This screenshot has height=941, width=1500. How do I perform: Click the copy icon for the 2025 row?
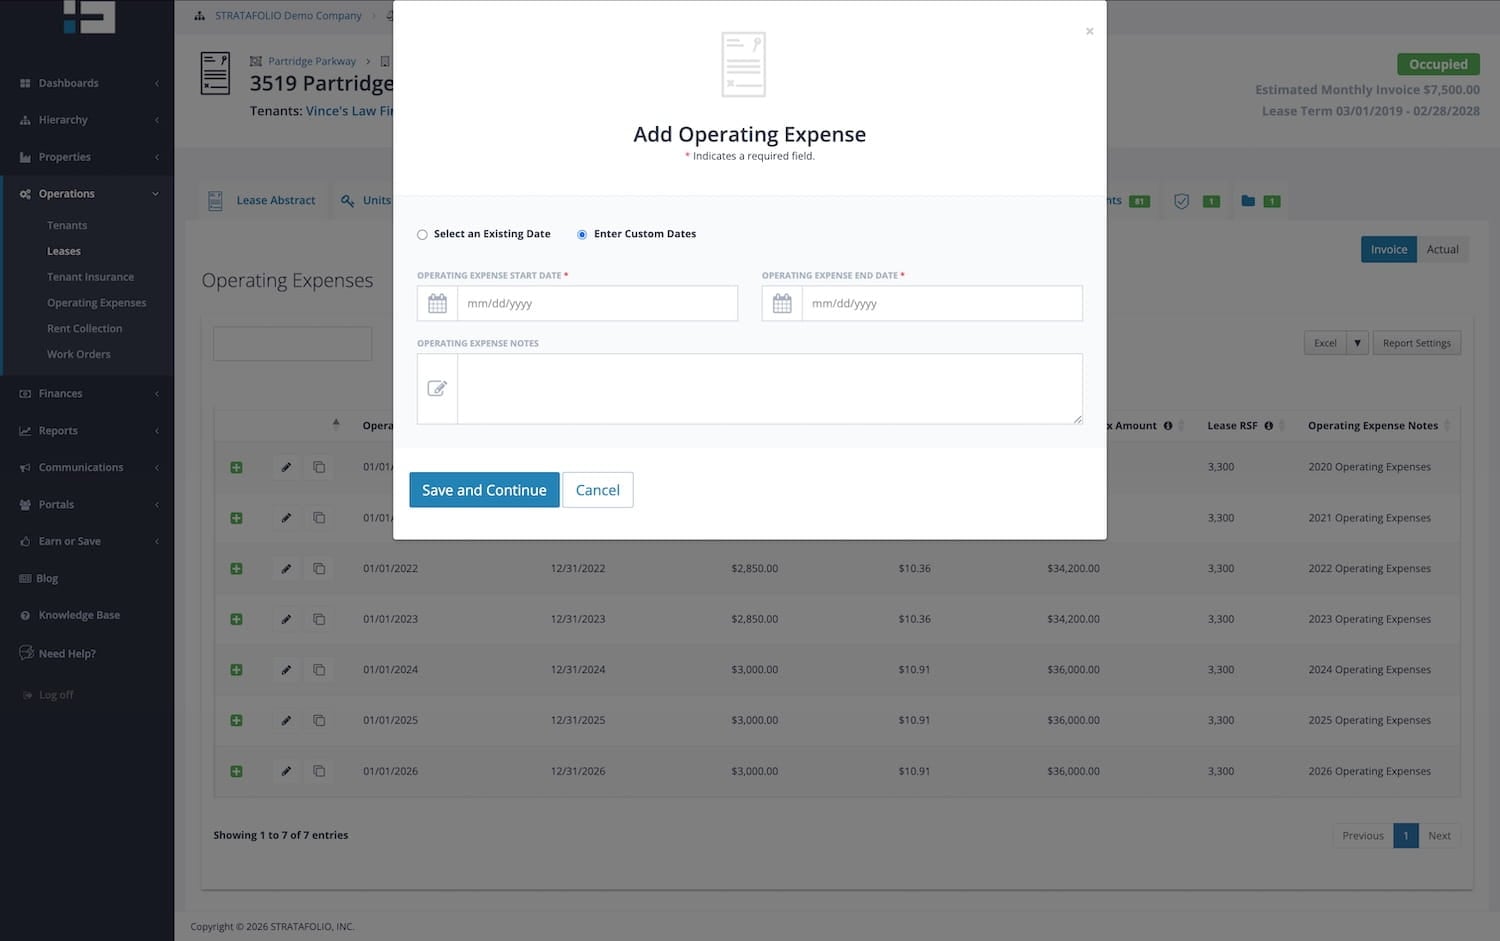tap(319, 720)
